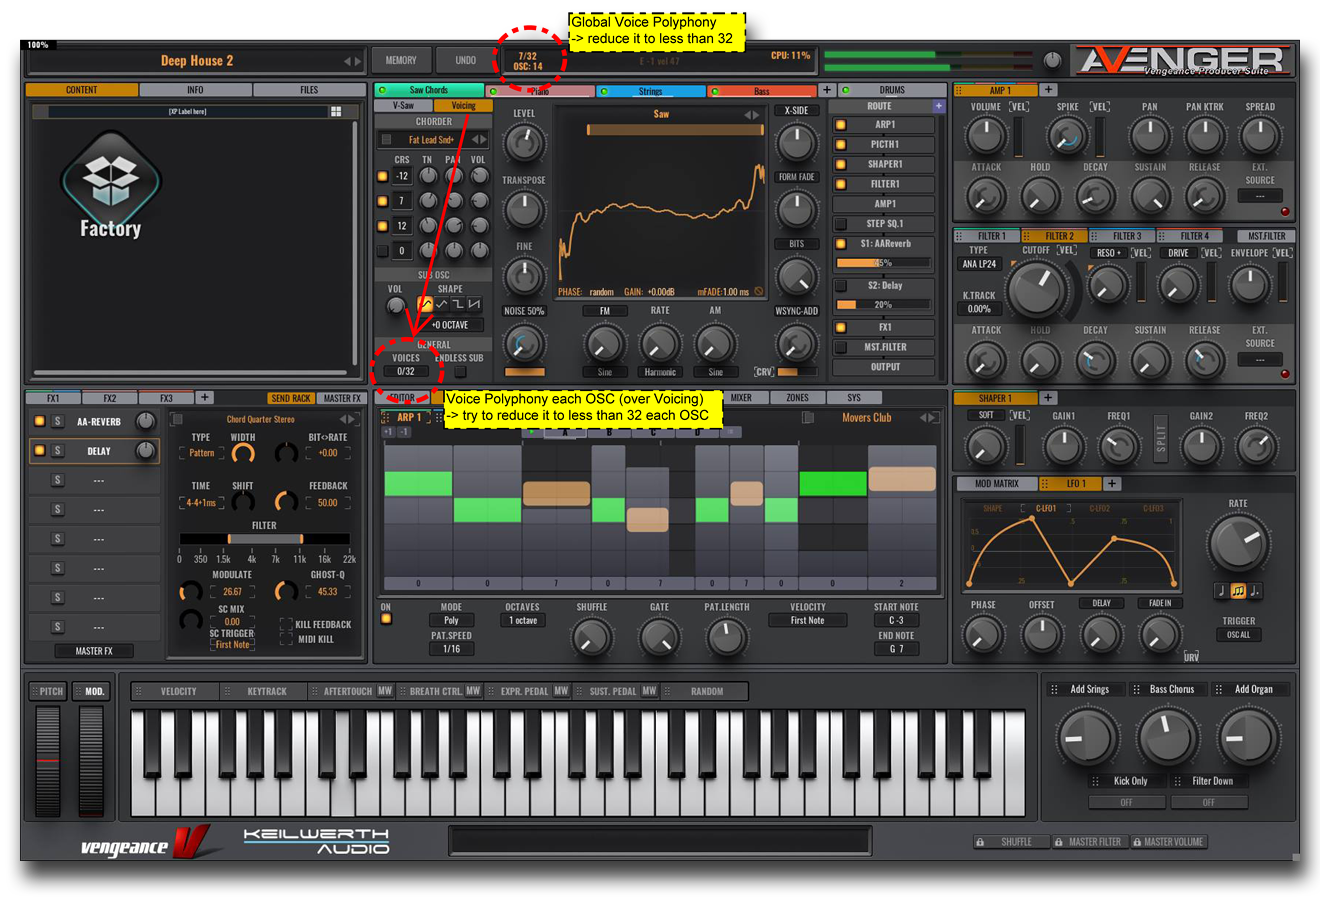Open the MOD MATRIX tab
Screen dimensions: 1320x900
(x=996, y=484)
